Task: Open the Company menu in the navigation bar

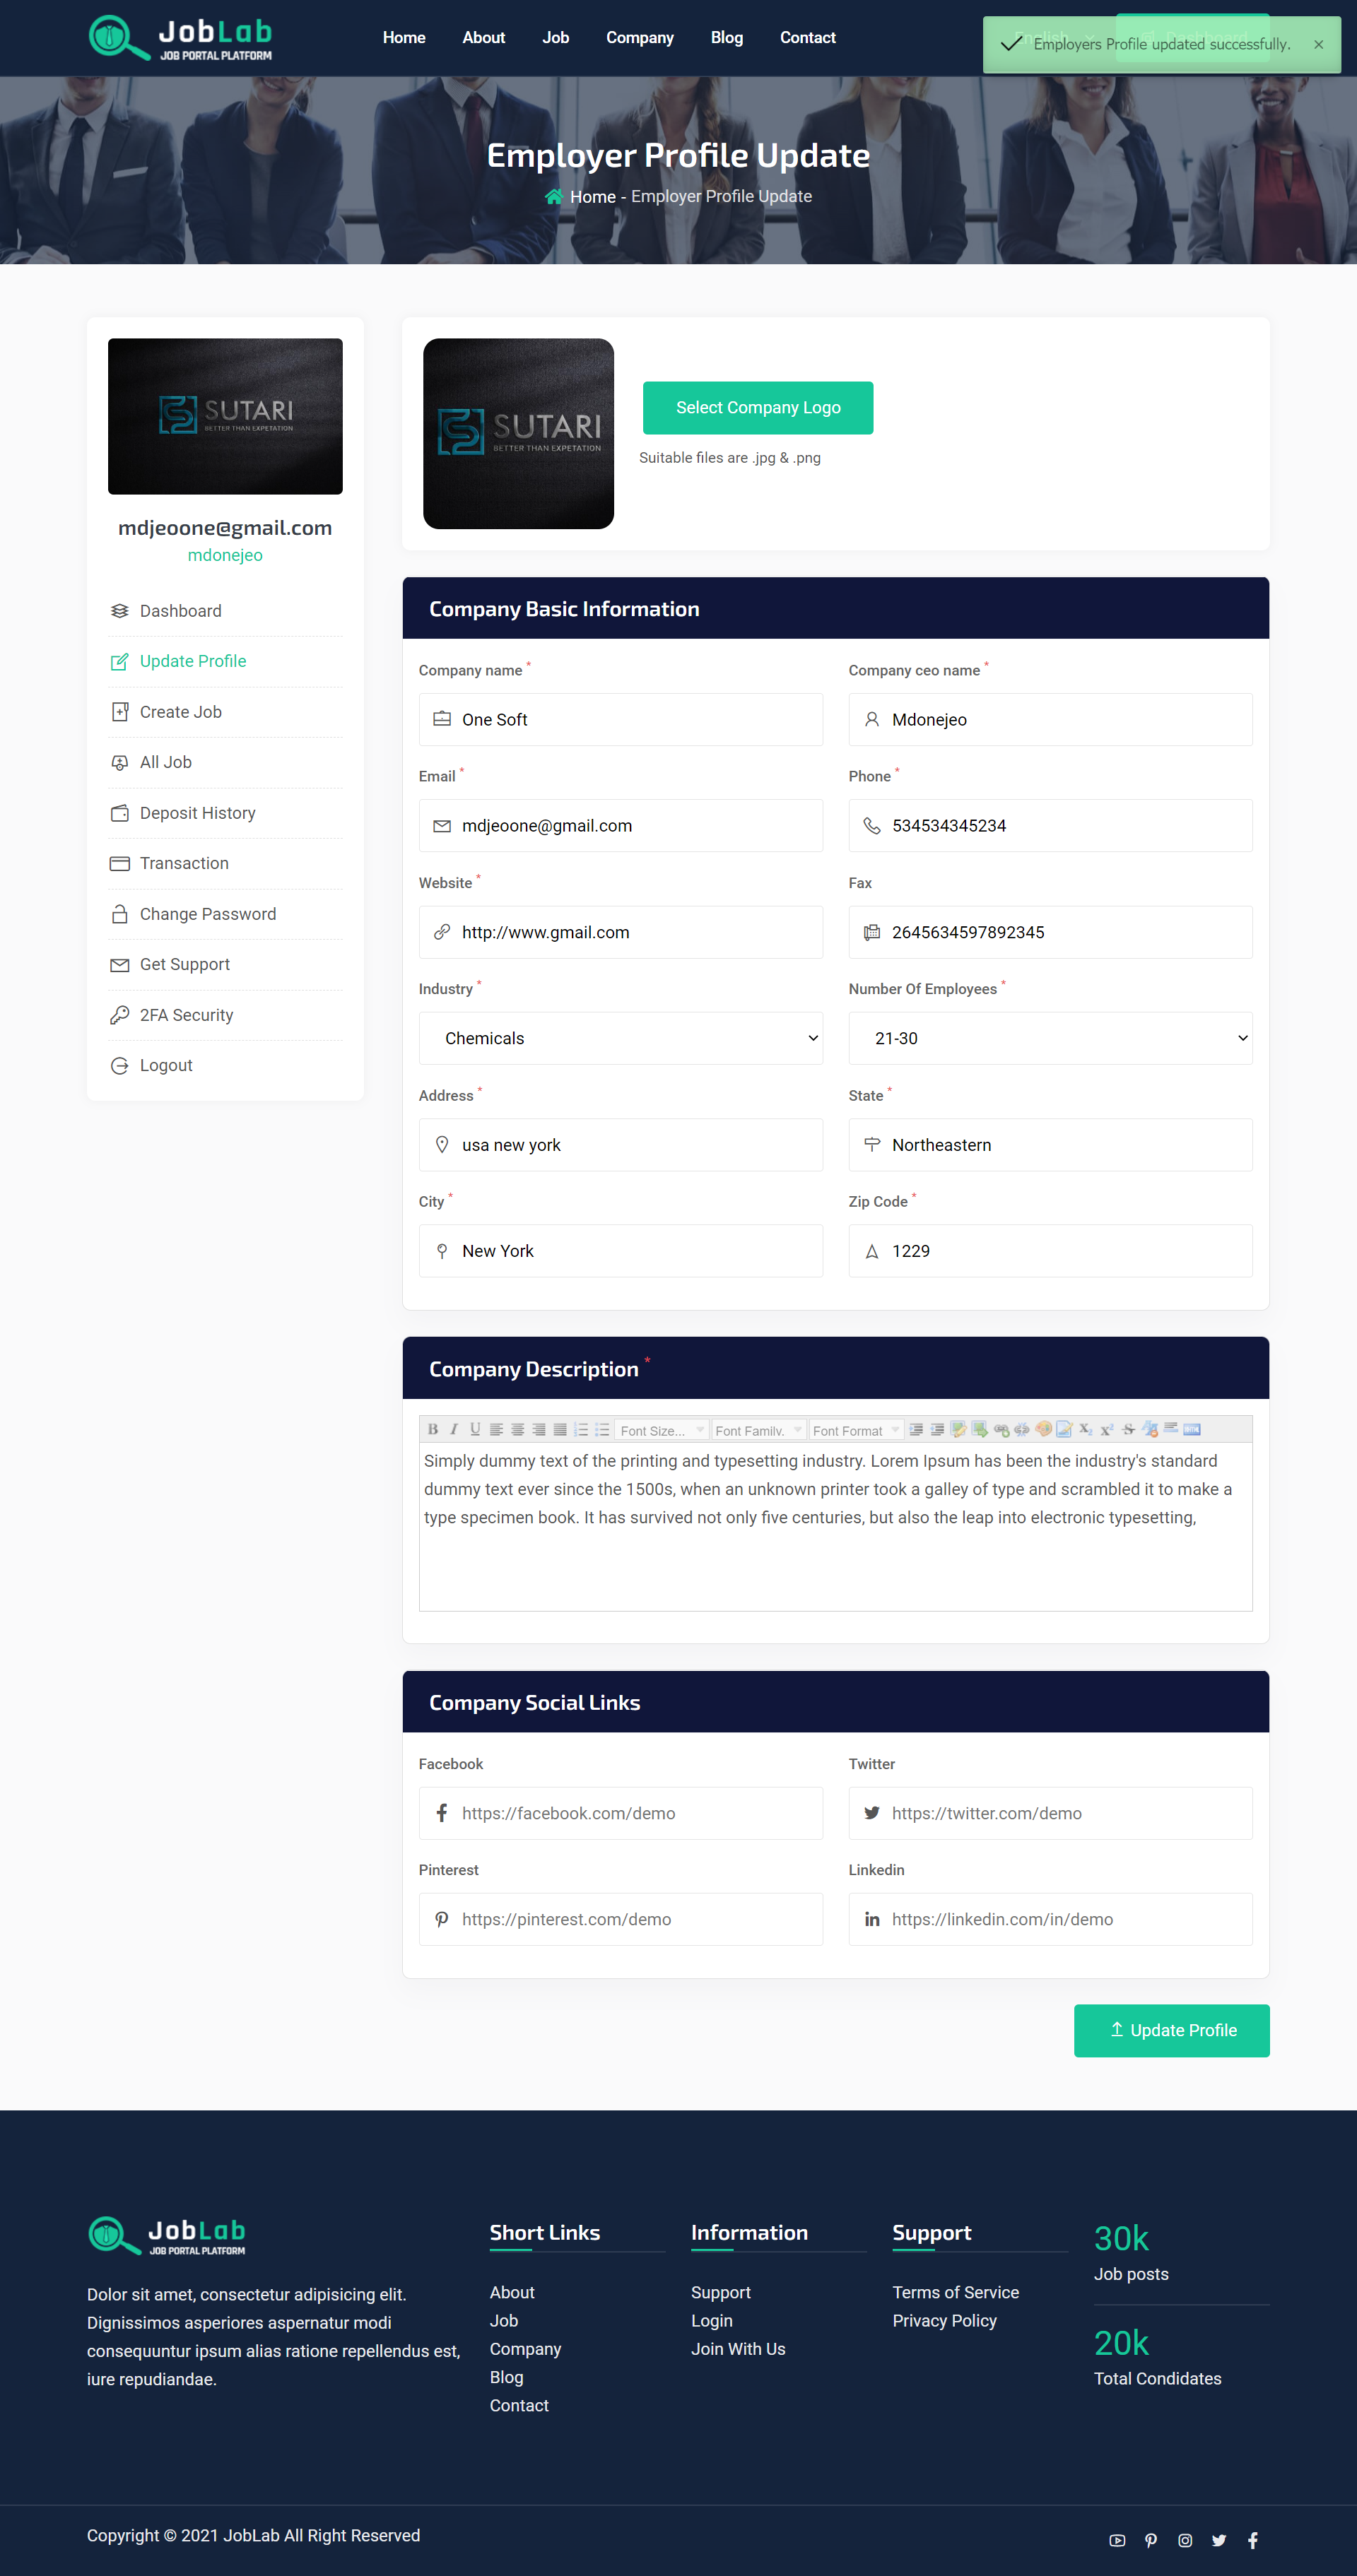Action: click(639, 37)
